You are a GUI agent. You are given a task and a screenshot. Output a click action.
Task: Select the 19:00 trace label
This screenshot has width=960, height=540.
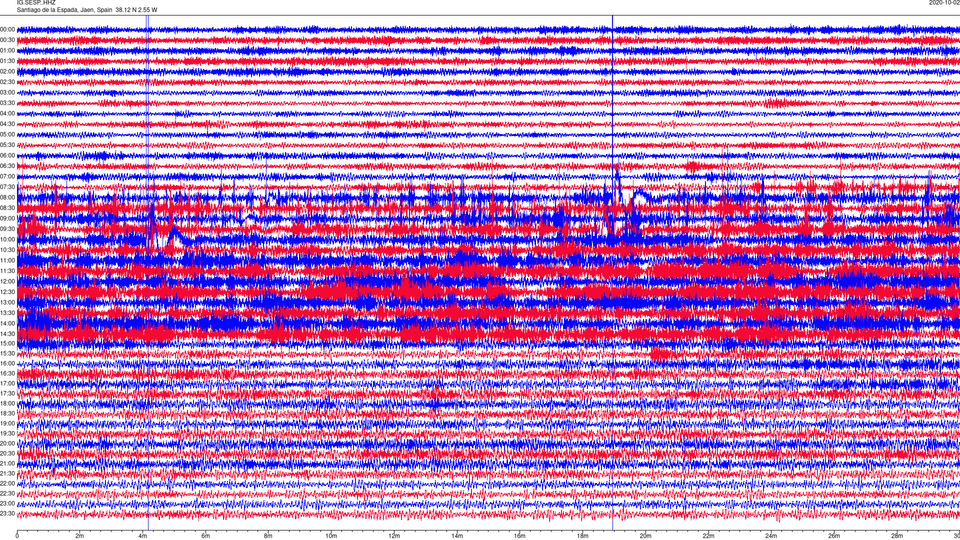(7, 424)
